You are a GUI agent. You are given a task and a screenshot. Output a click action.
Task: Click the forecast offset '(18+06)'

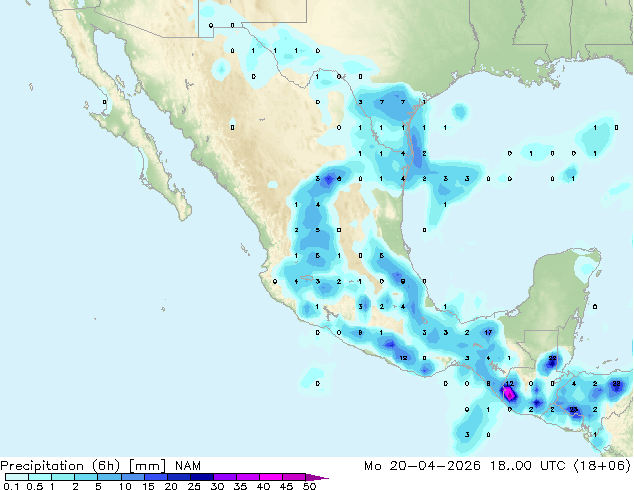pyautogui.click(x=602, y=466)
